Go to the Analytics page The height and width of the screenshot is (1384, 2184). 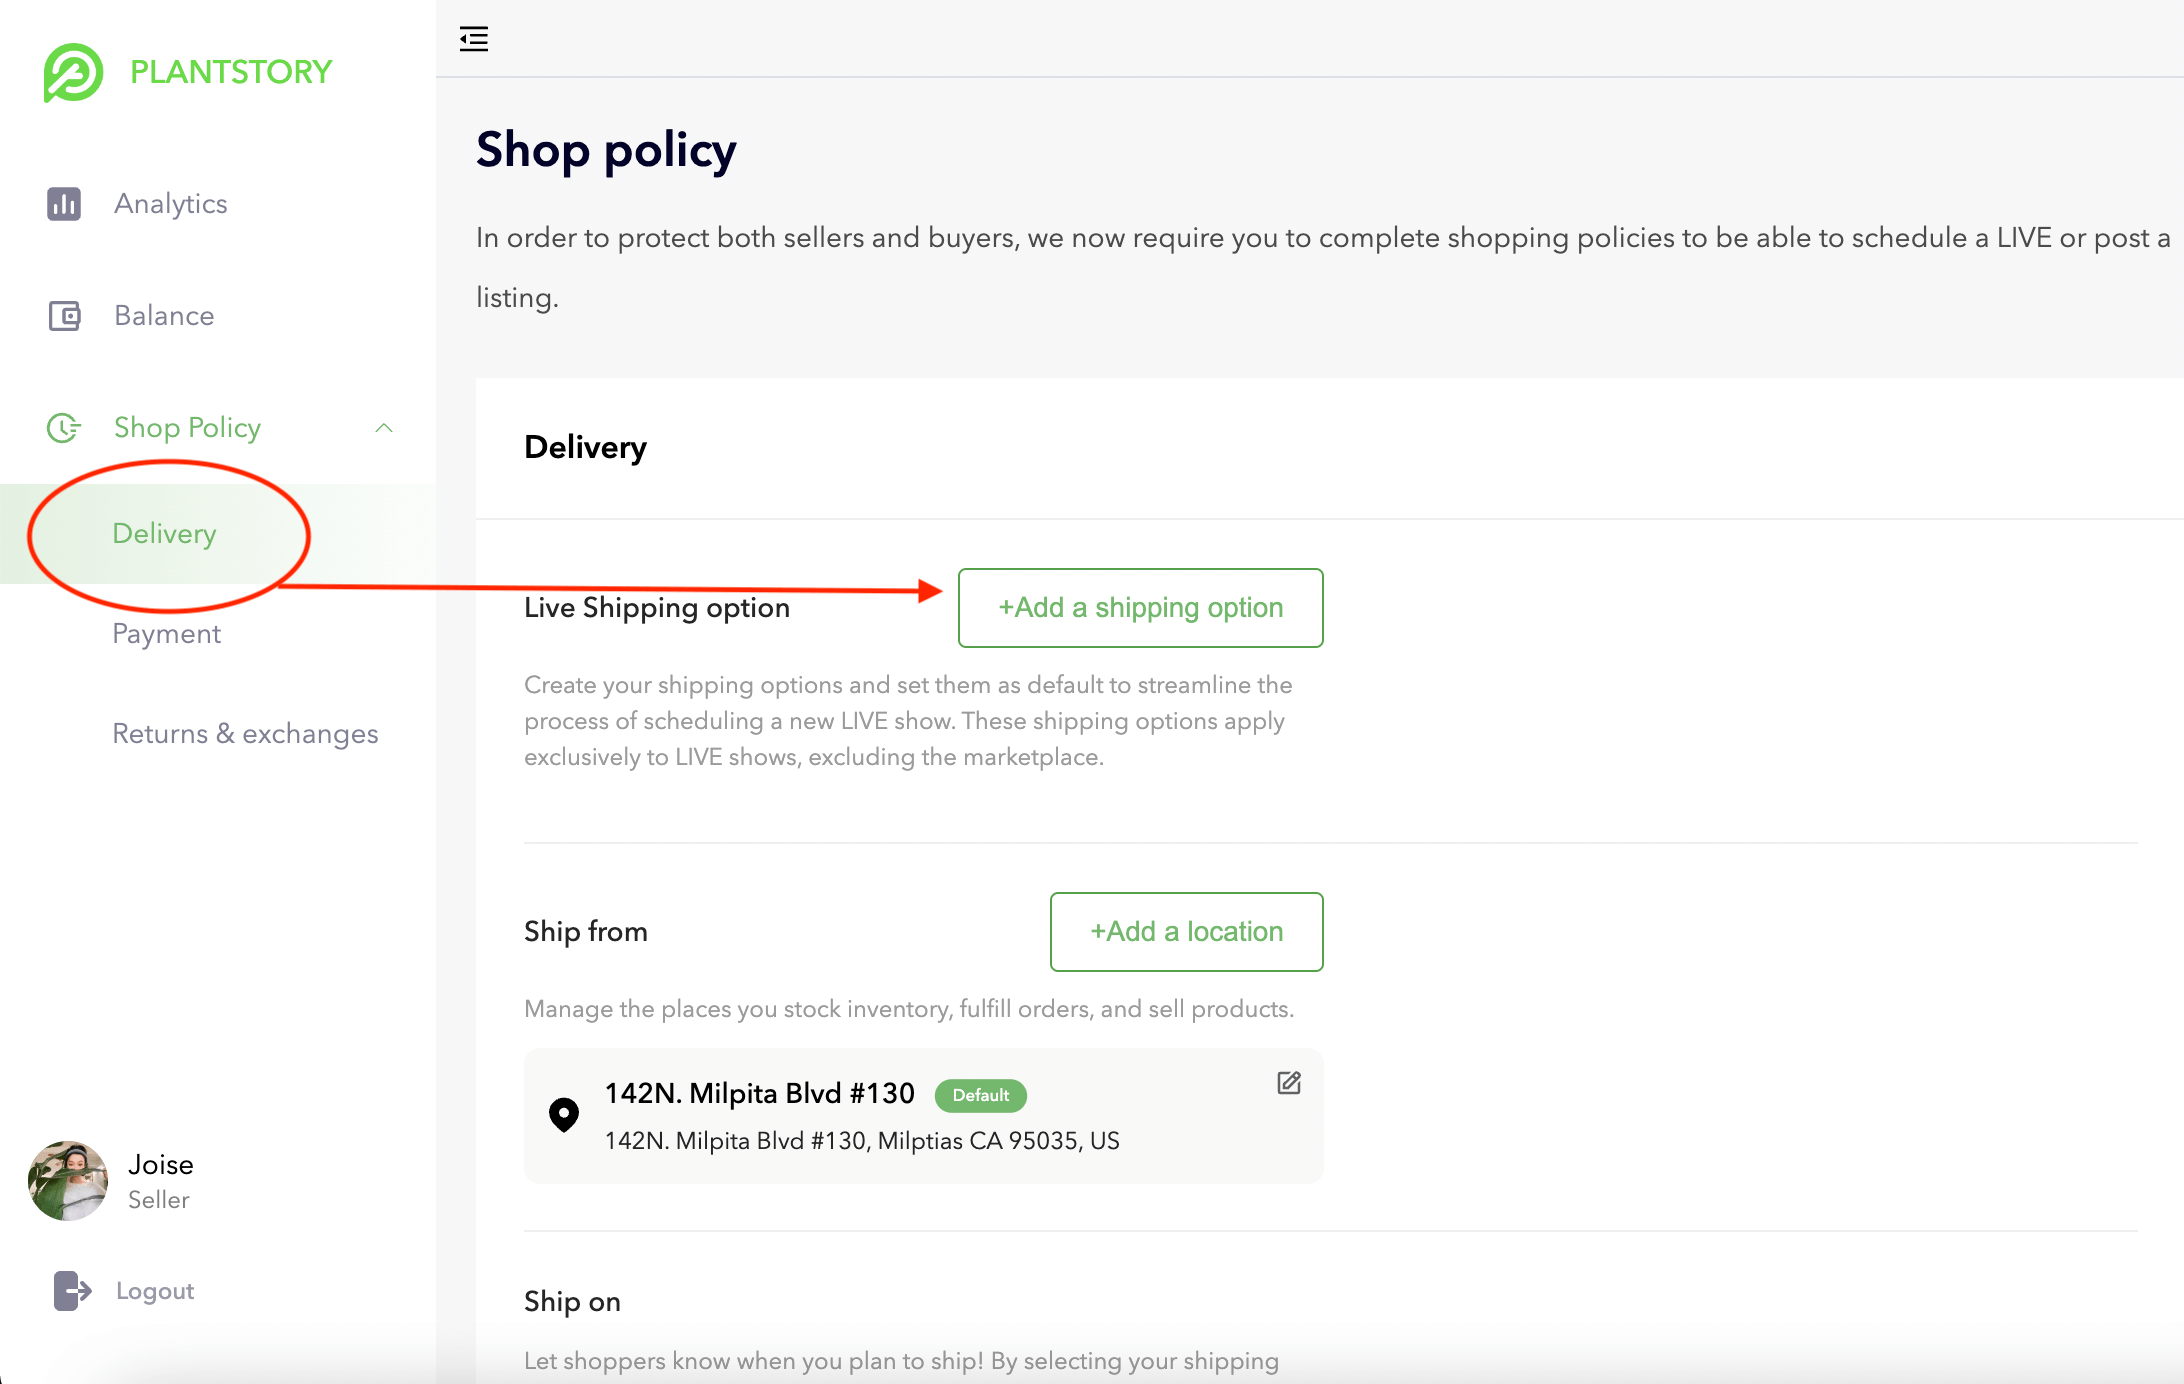coord(171,204)
